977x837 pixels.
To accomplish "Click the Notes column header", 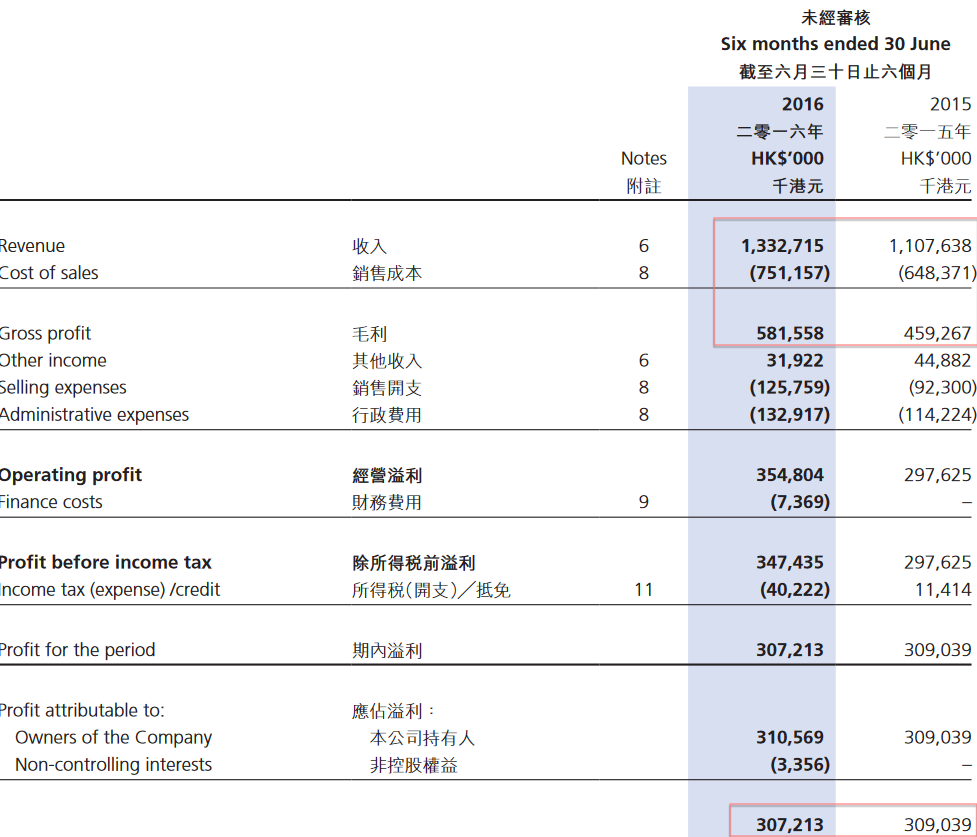I will click(x=643, y=158).
